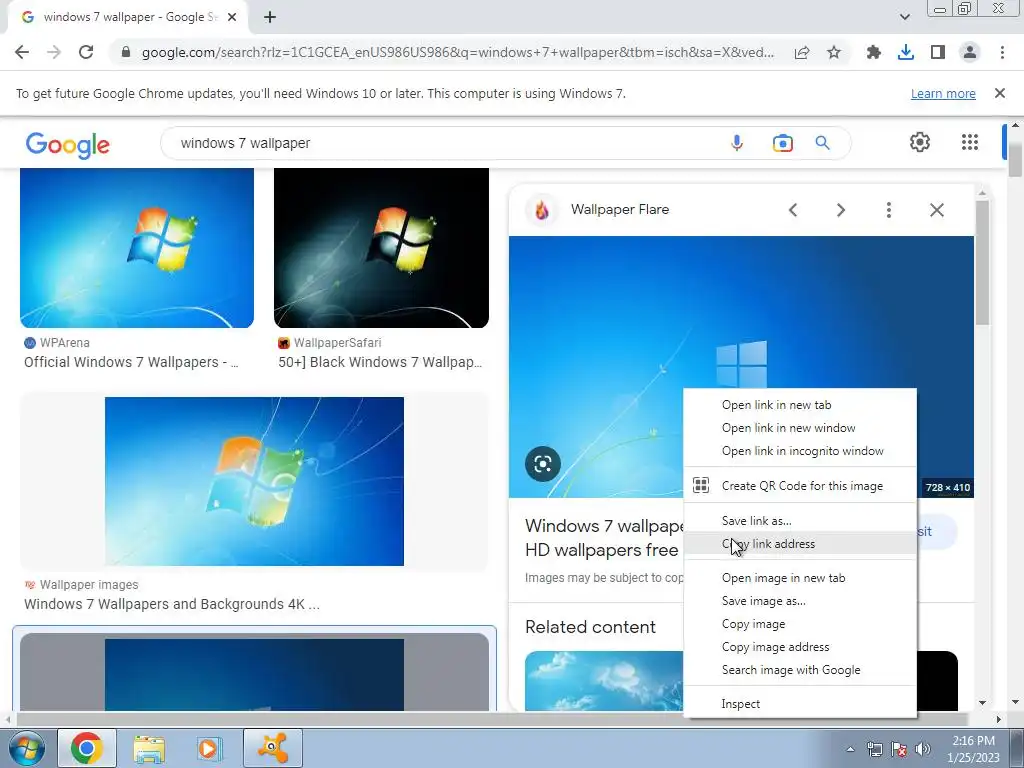This screenshot has width=1024, height=768.
Task: Show hidden tray icons arrow
Action: tap(850, 749)
